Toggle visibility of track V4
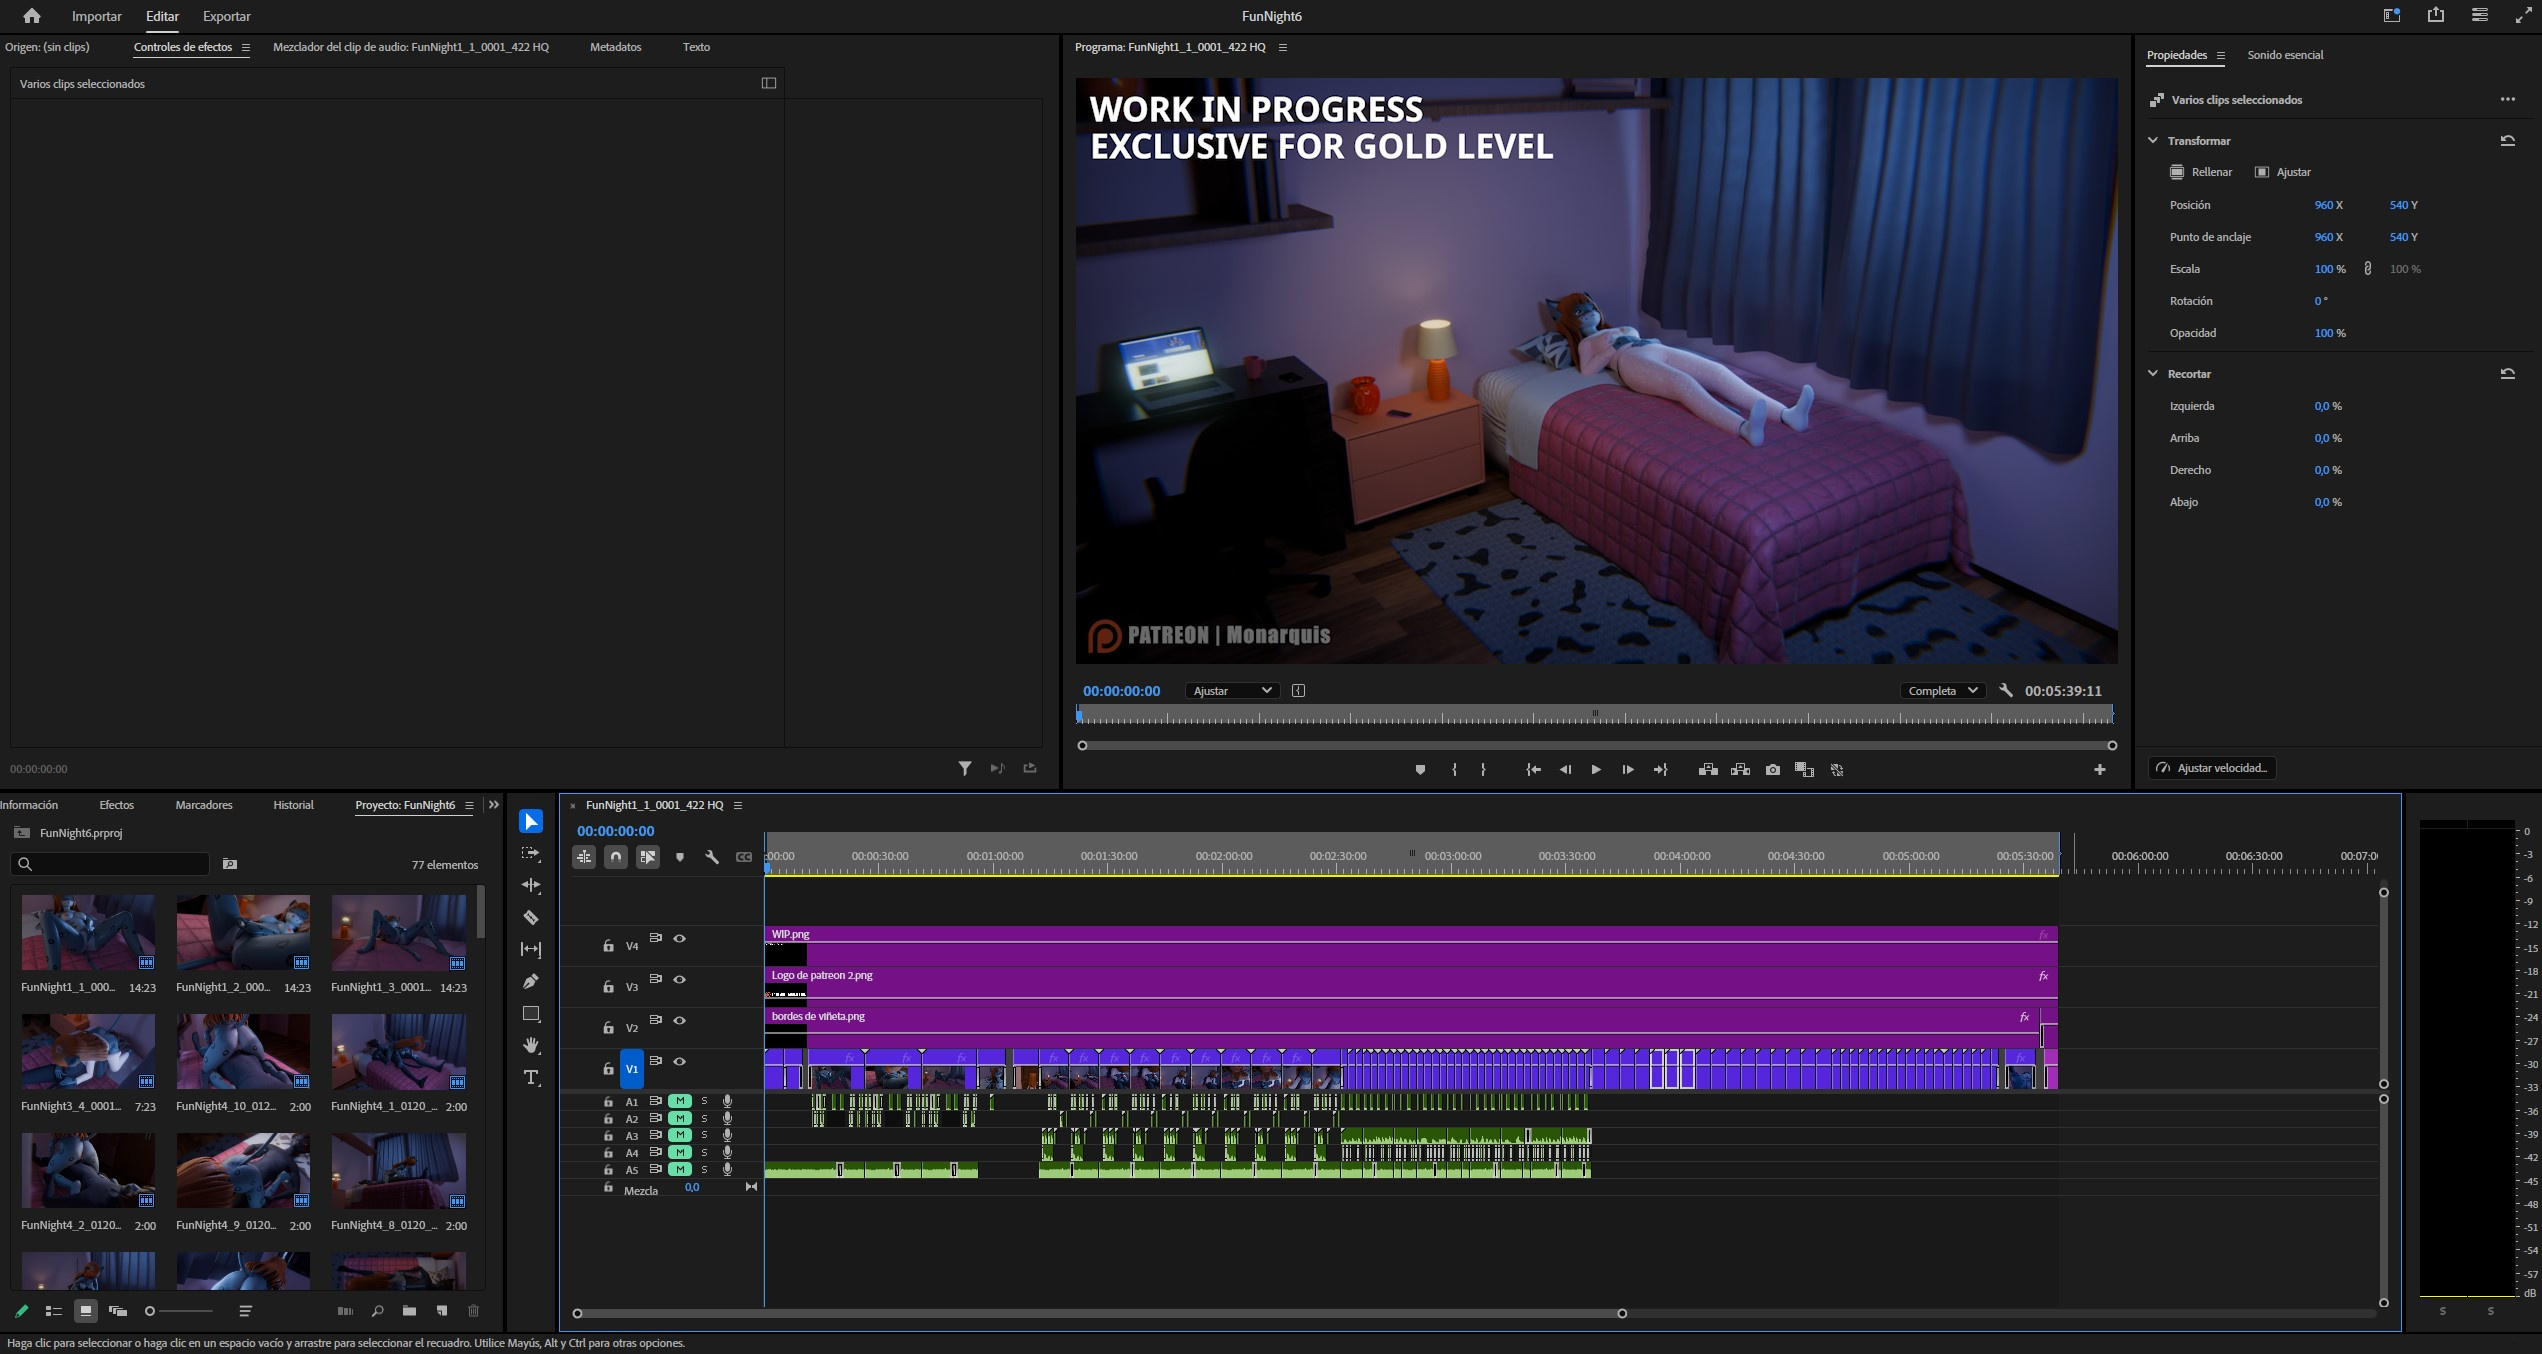Viewport: 2542px width, 1354px height. coord(680,938)
